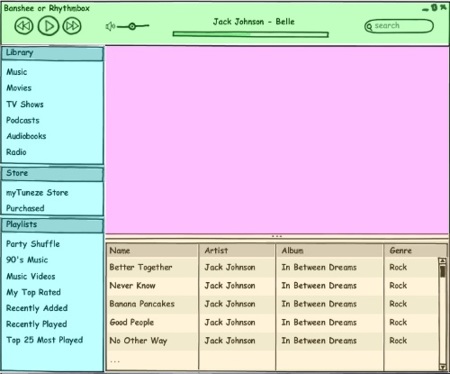Collapse the Library section header
The width and height of the screenshot is (450, 374).
tap(52, 53)
